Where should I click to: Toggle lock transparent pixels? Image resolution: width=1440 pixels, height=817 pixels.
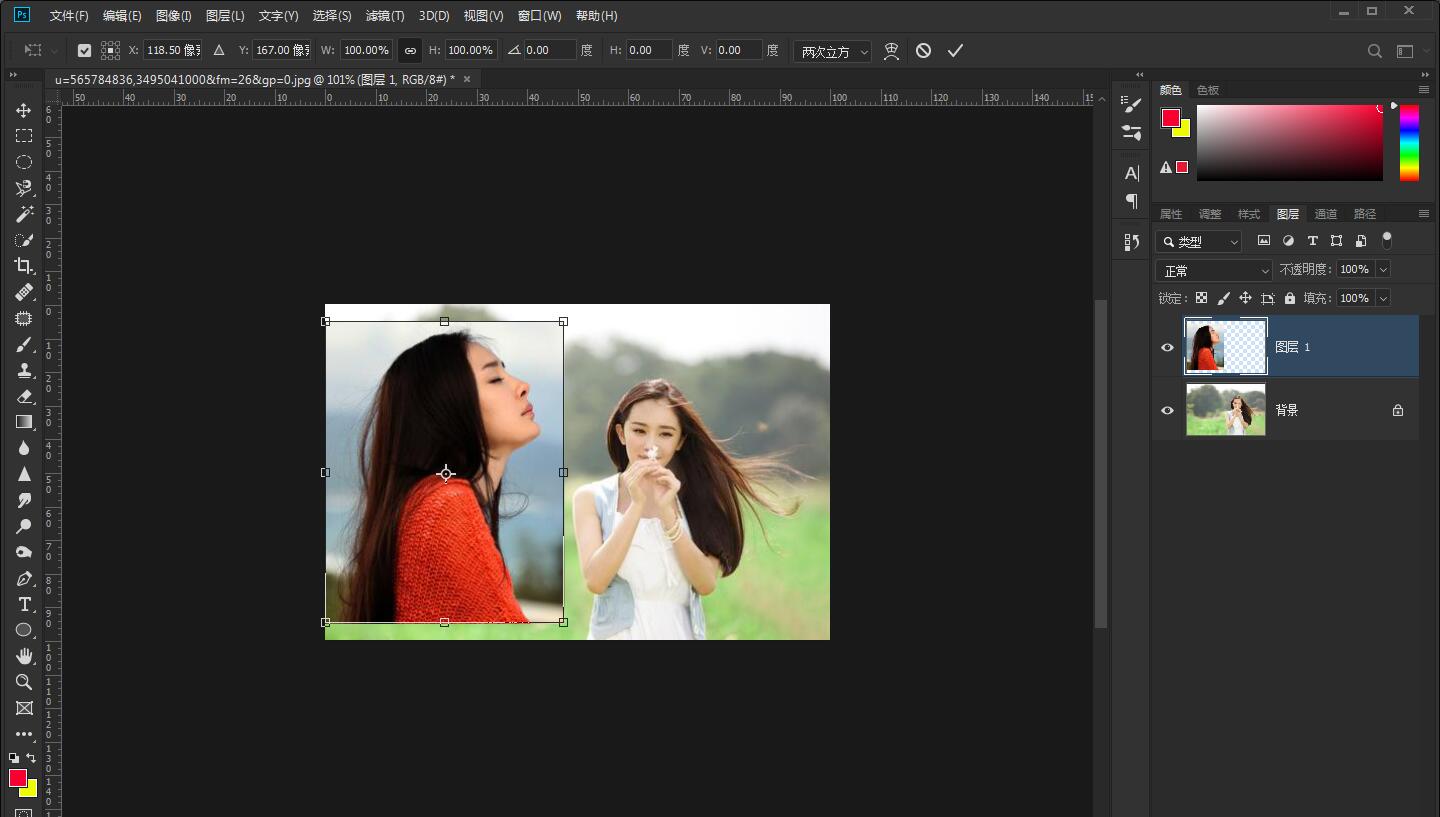[x=1201, y=298]
